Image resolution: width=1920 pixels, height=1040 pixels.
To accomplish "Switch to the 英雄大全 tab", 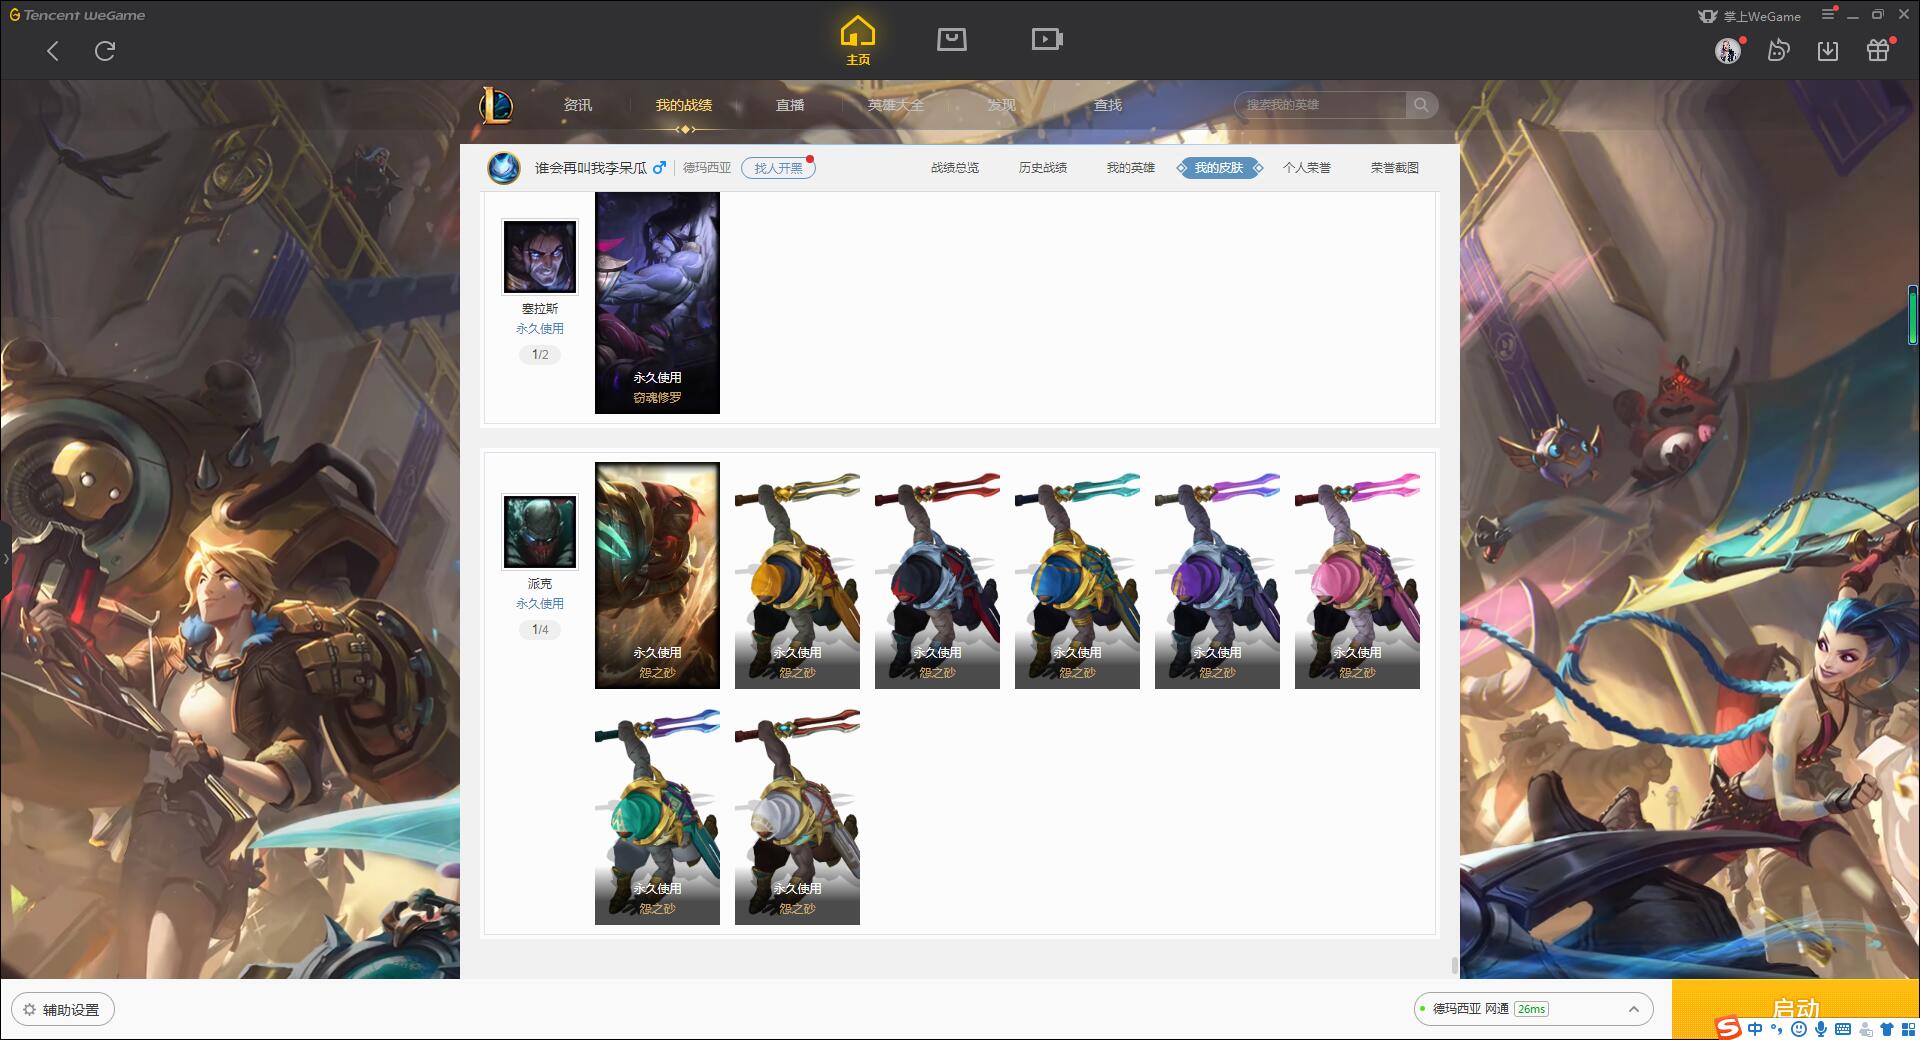I will tap(896, 105).
